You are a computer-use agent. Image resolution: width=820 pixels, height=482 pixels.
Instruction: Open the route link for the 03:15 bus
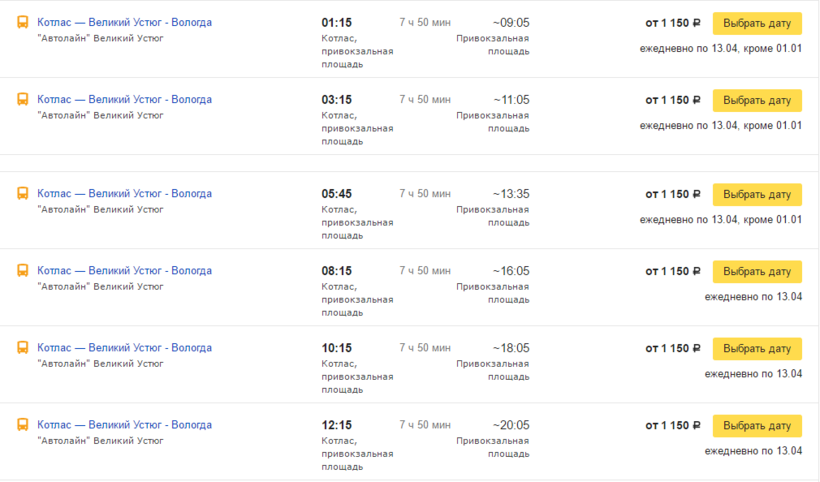pyautogui.click(x=124, y=99)
